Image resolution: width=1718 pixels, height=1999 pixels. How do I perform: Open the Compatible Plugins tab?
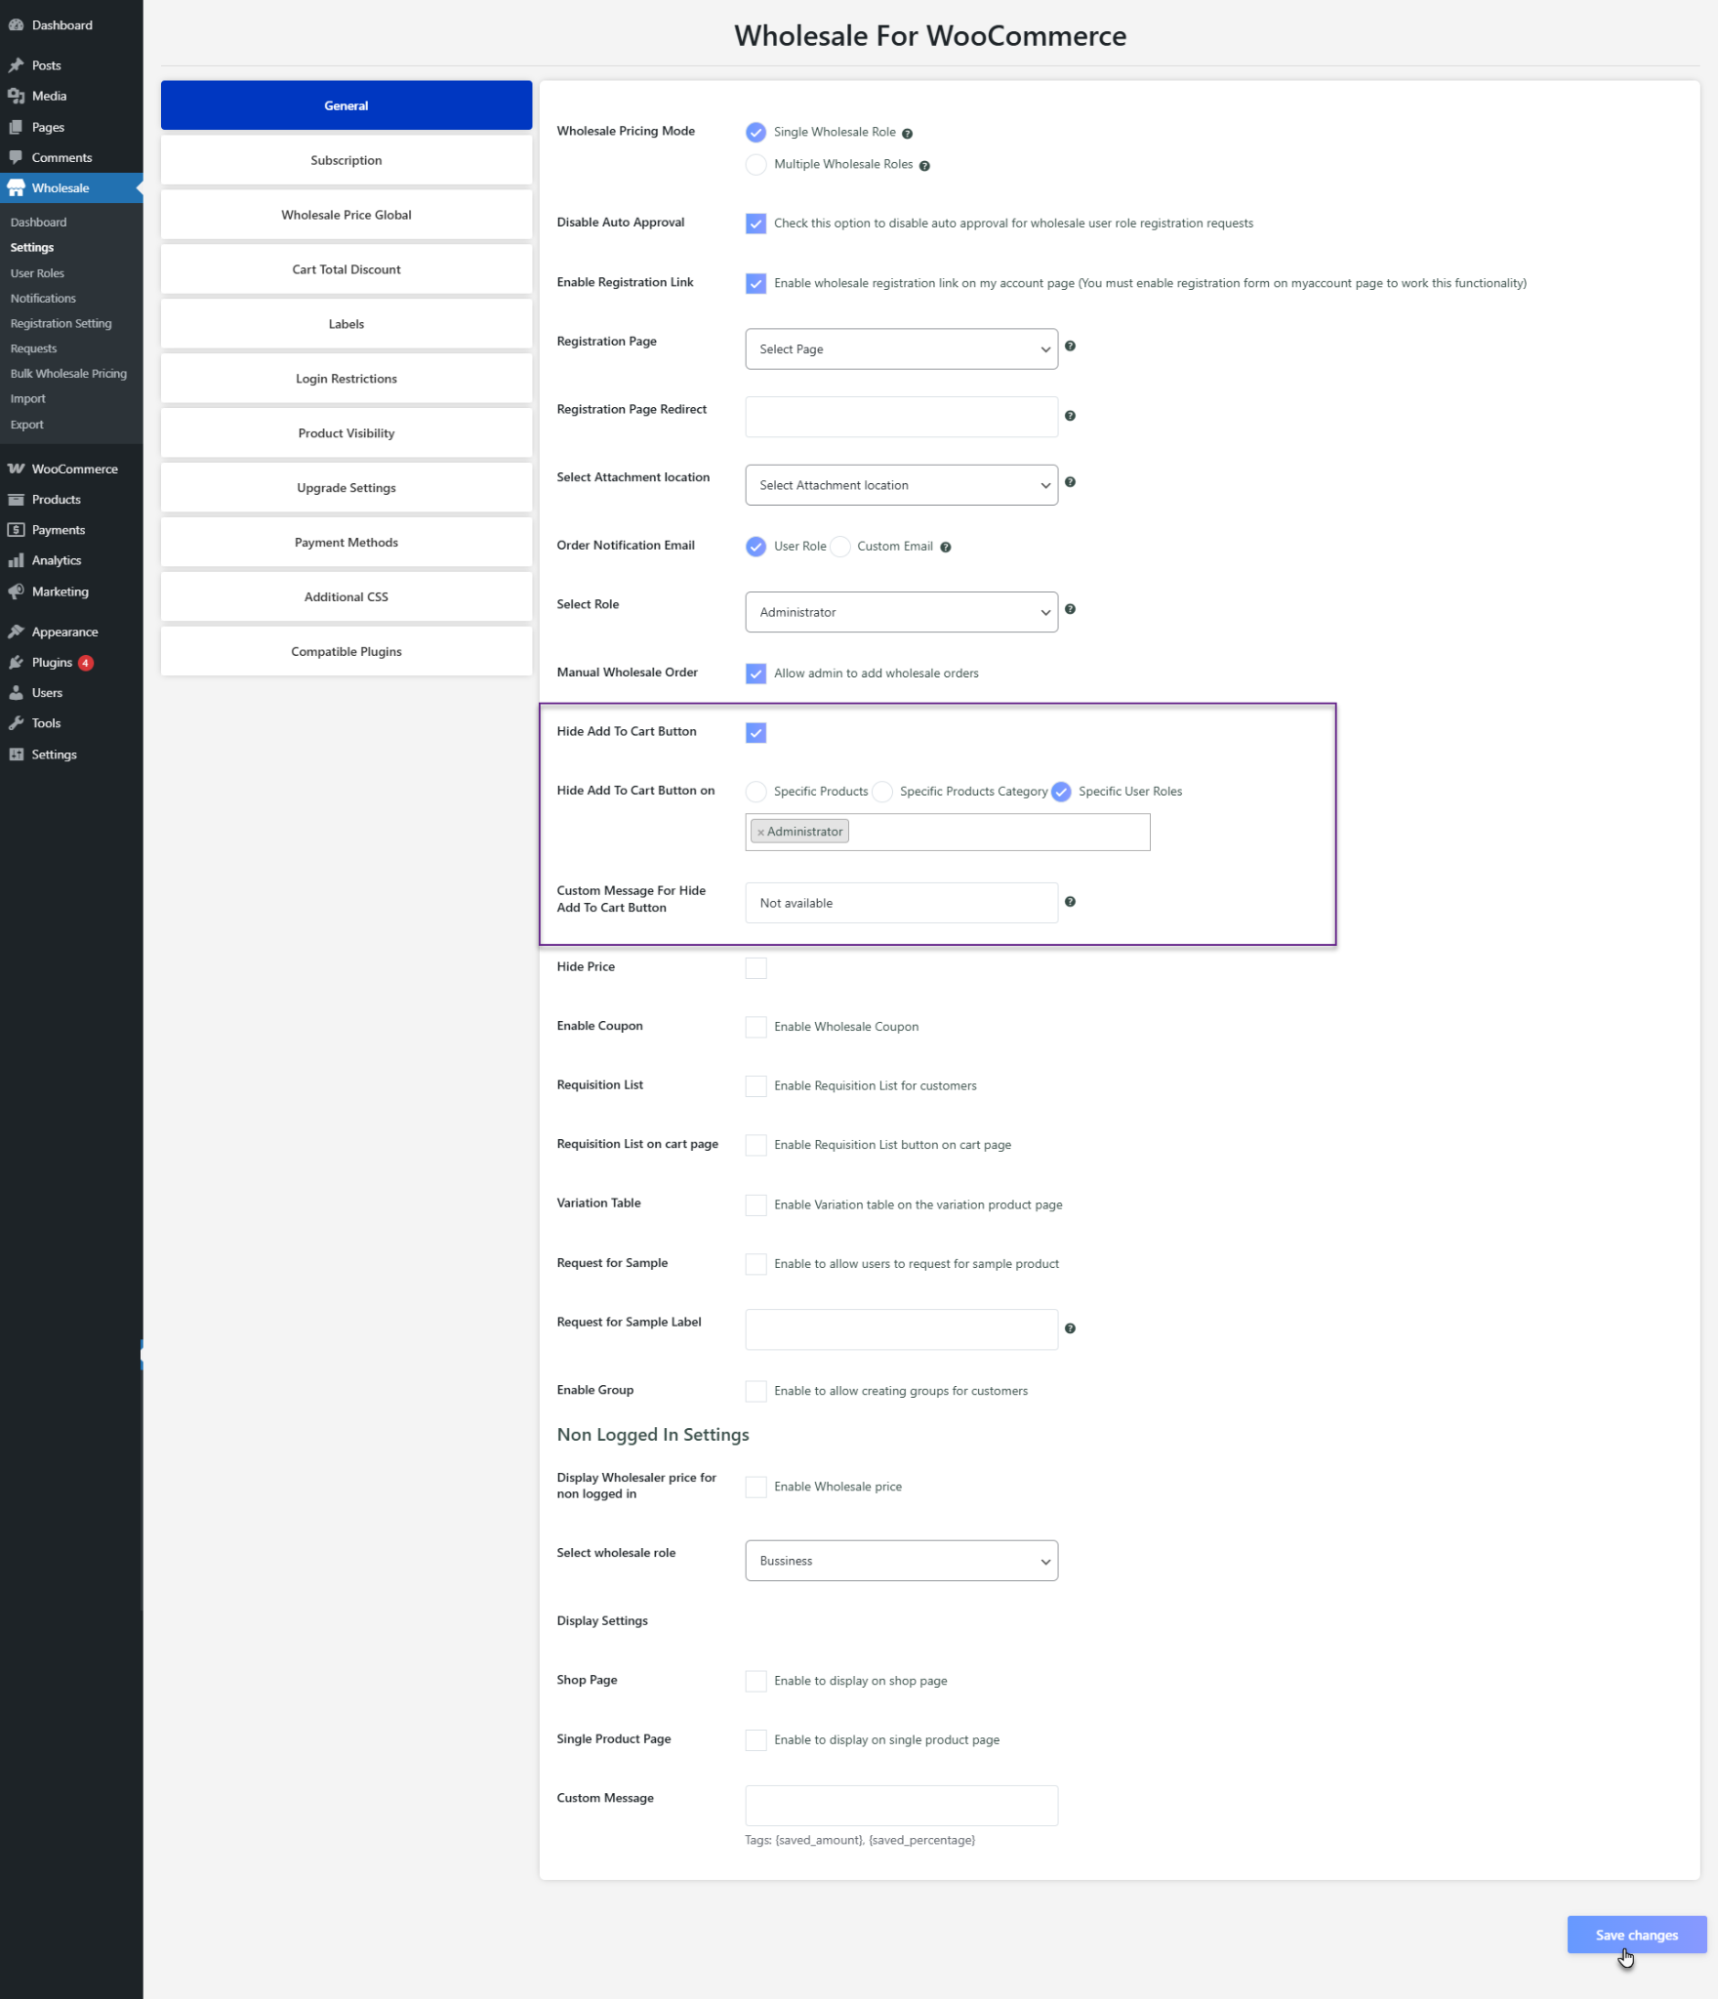(x=346, y=651)
